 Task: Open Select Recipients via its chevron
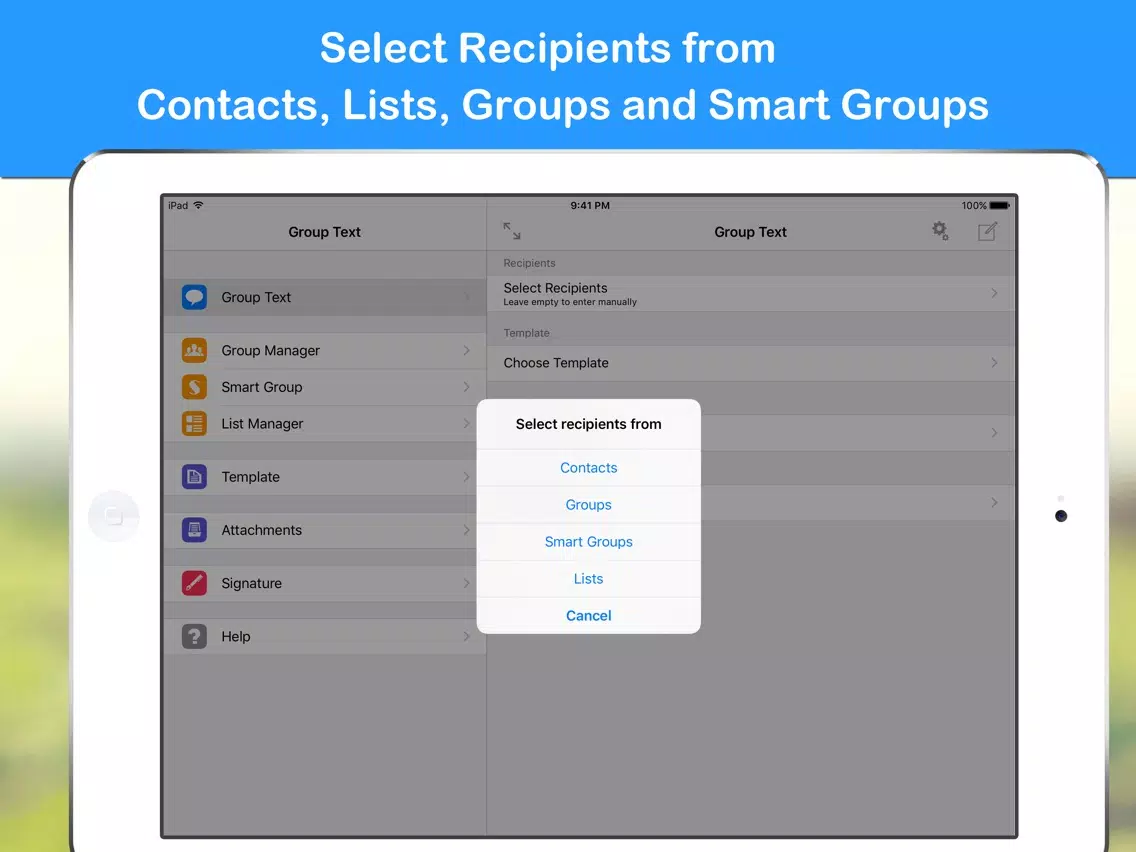tap(994, 293)
